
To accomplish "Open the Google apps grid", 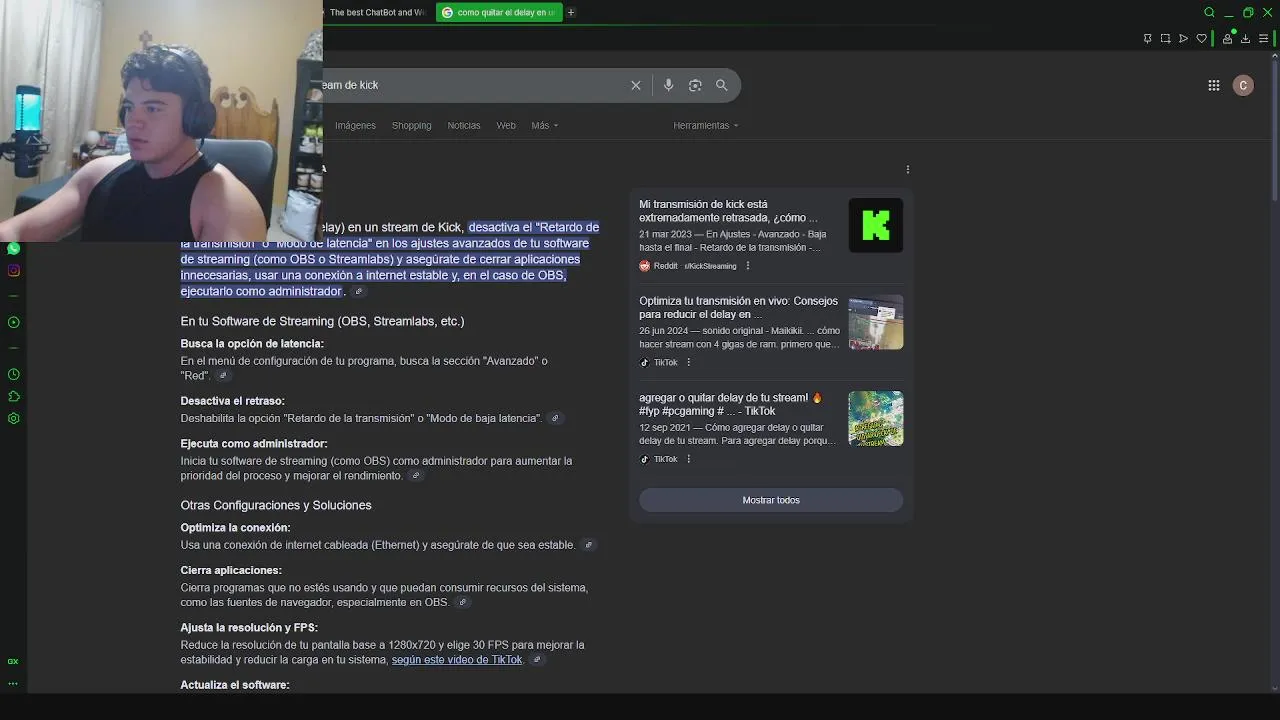I will pyautogui.click(x=1213, y=85).
